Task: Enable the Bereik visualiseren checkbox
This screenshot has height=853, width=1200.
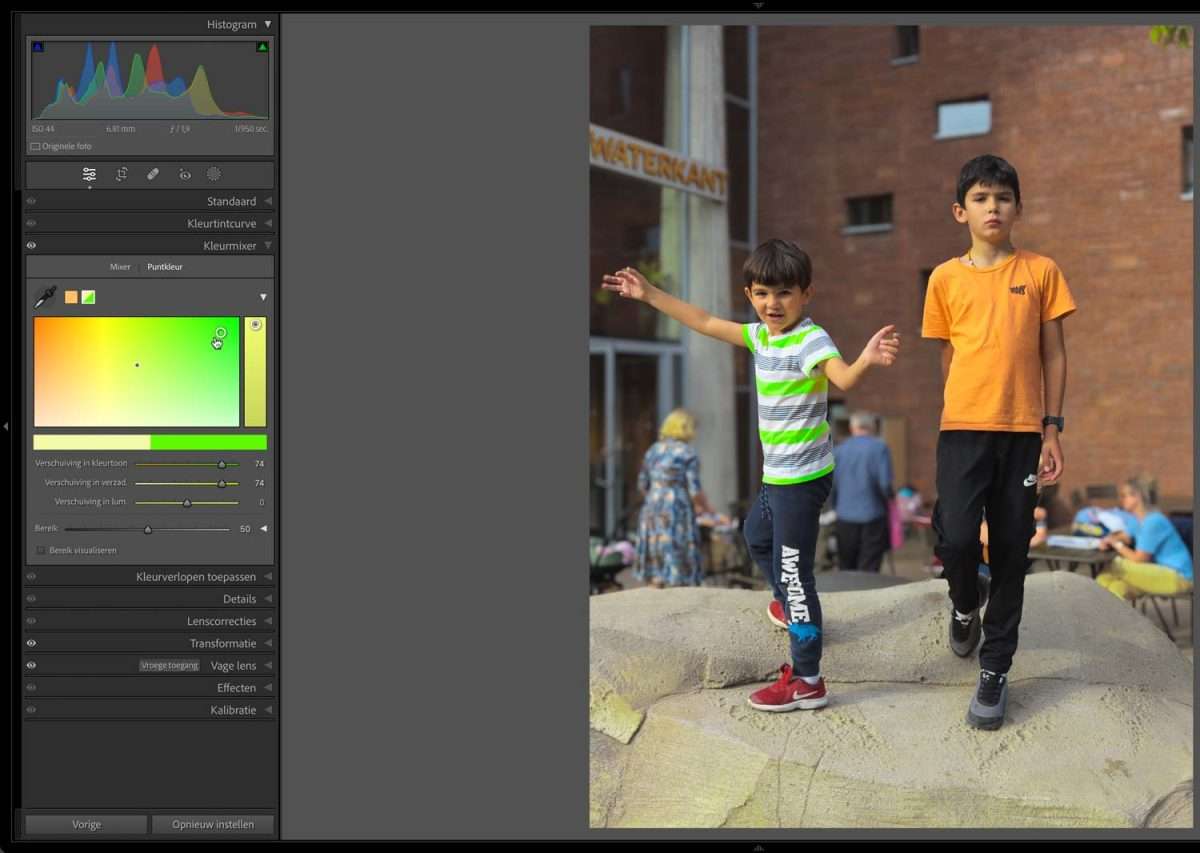Action: click(x=41, y=550)
